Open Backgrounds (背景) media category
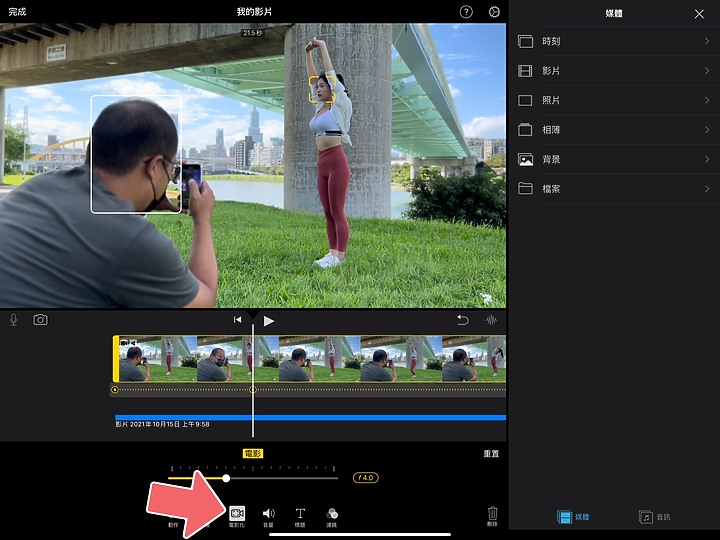The width and height of the screenshot is (720, 540). pos(614,159)
